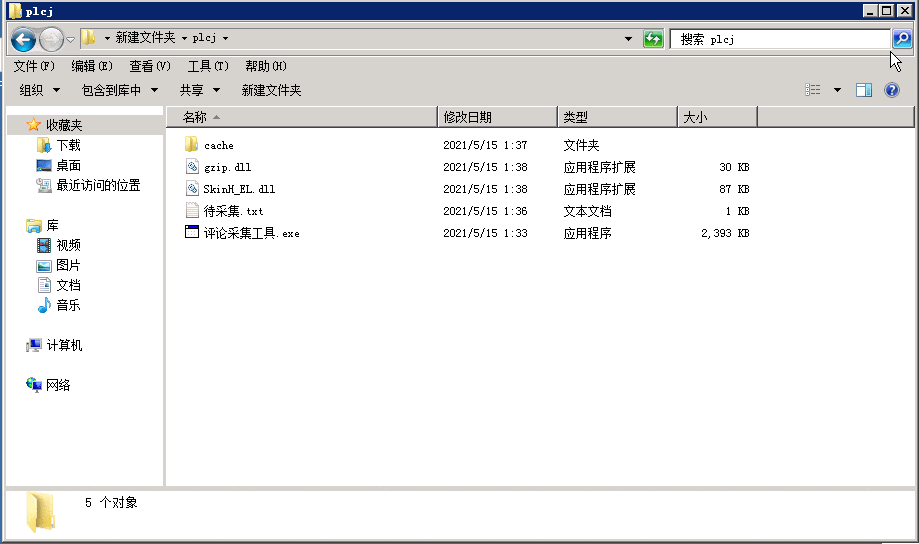Refresh the folder with green refresh icon
919x544 pixels.
click(x=653, y=39)
